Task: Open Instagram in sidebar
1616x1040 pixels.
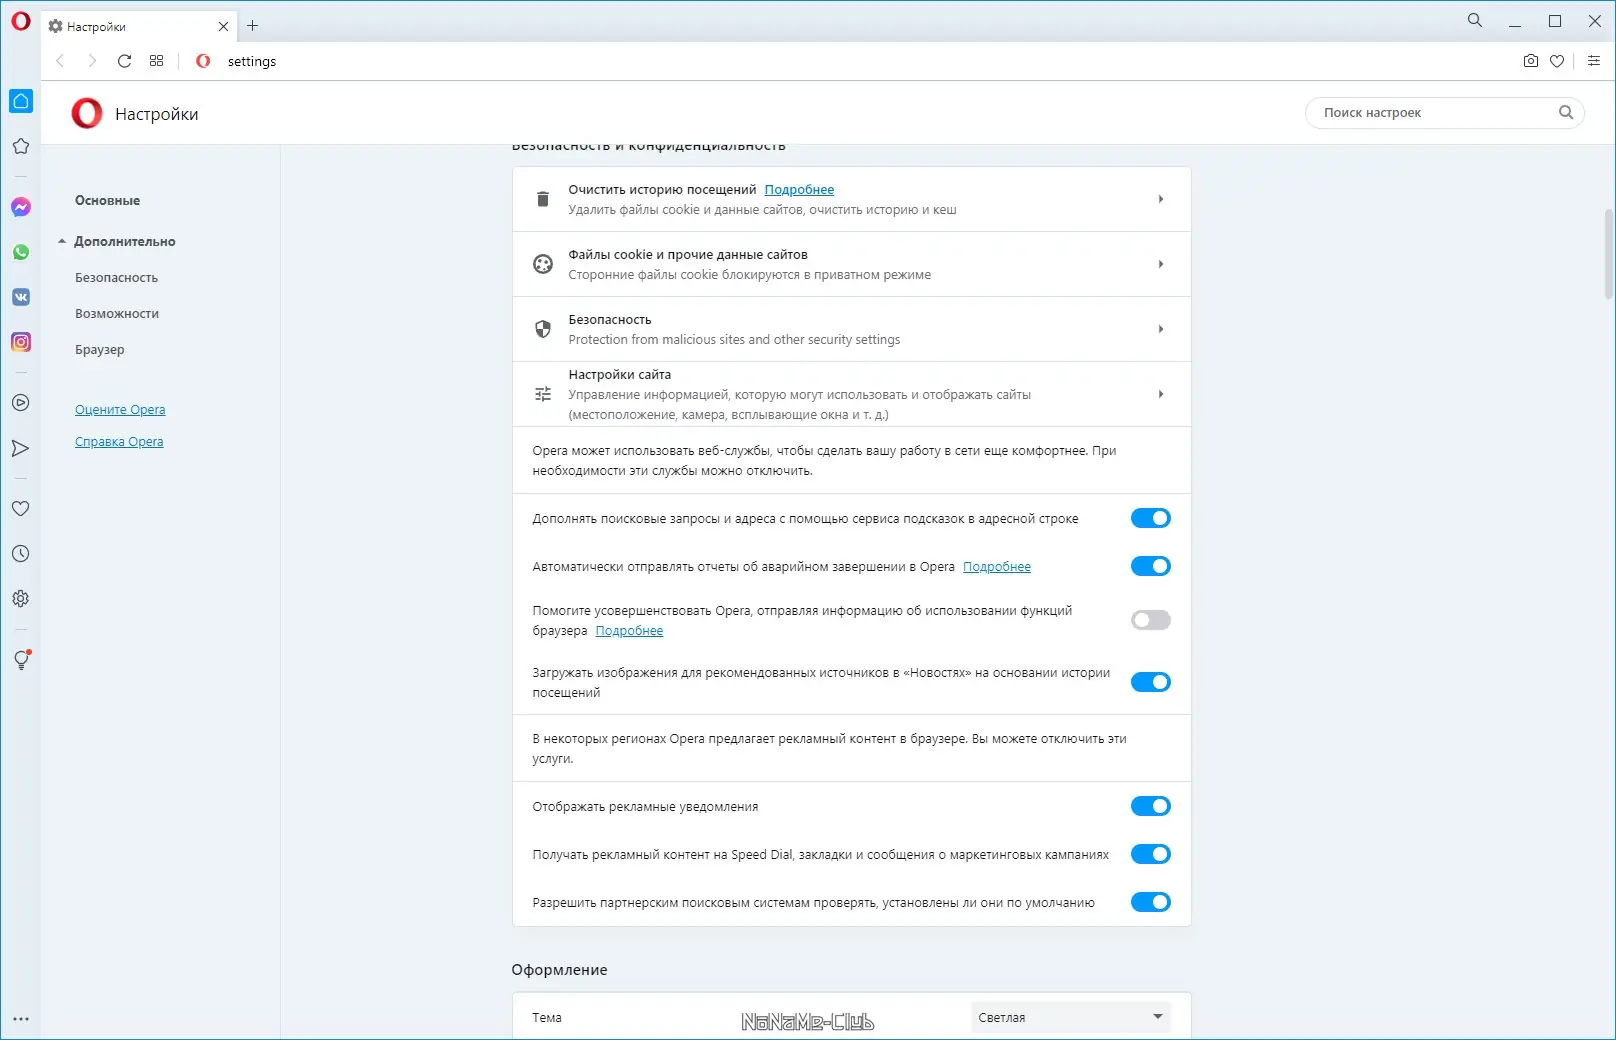Action: pos(21,342)
